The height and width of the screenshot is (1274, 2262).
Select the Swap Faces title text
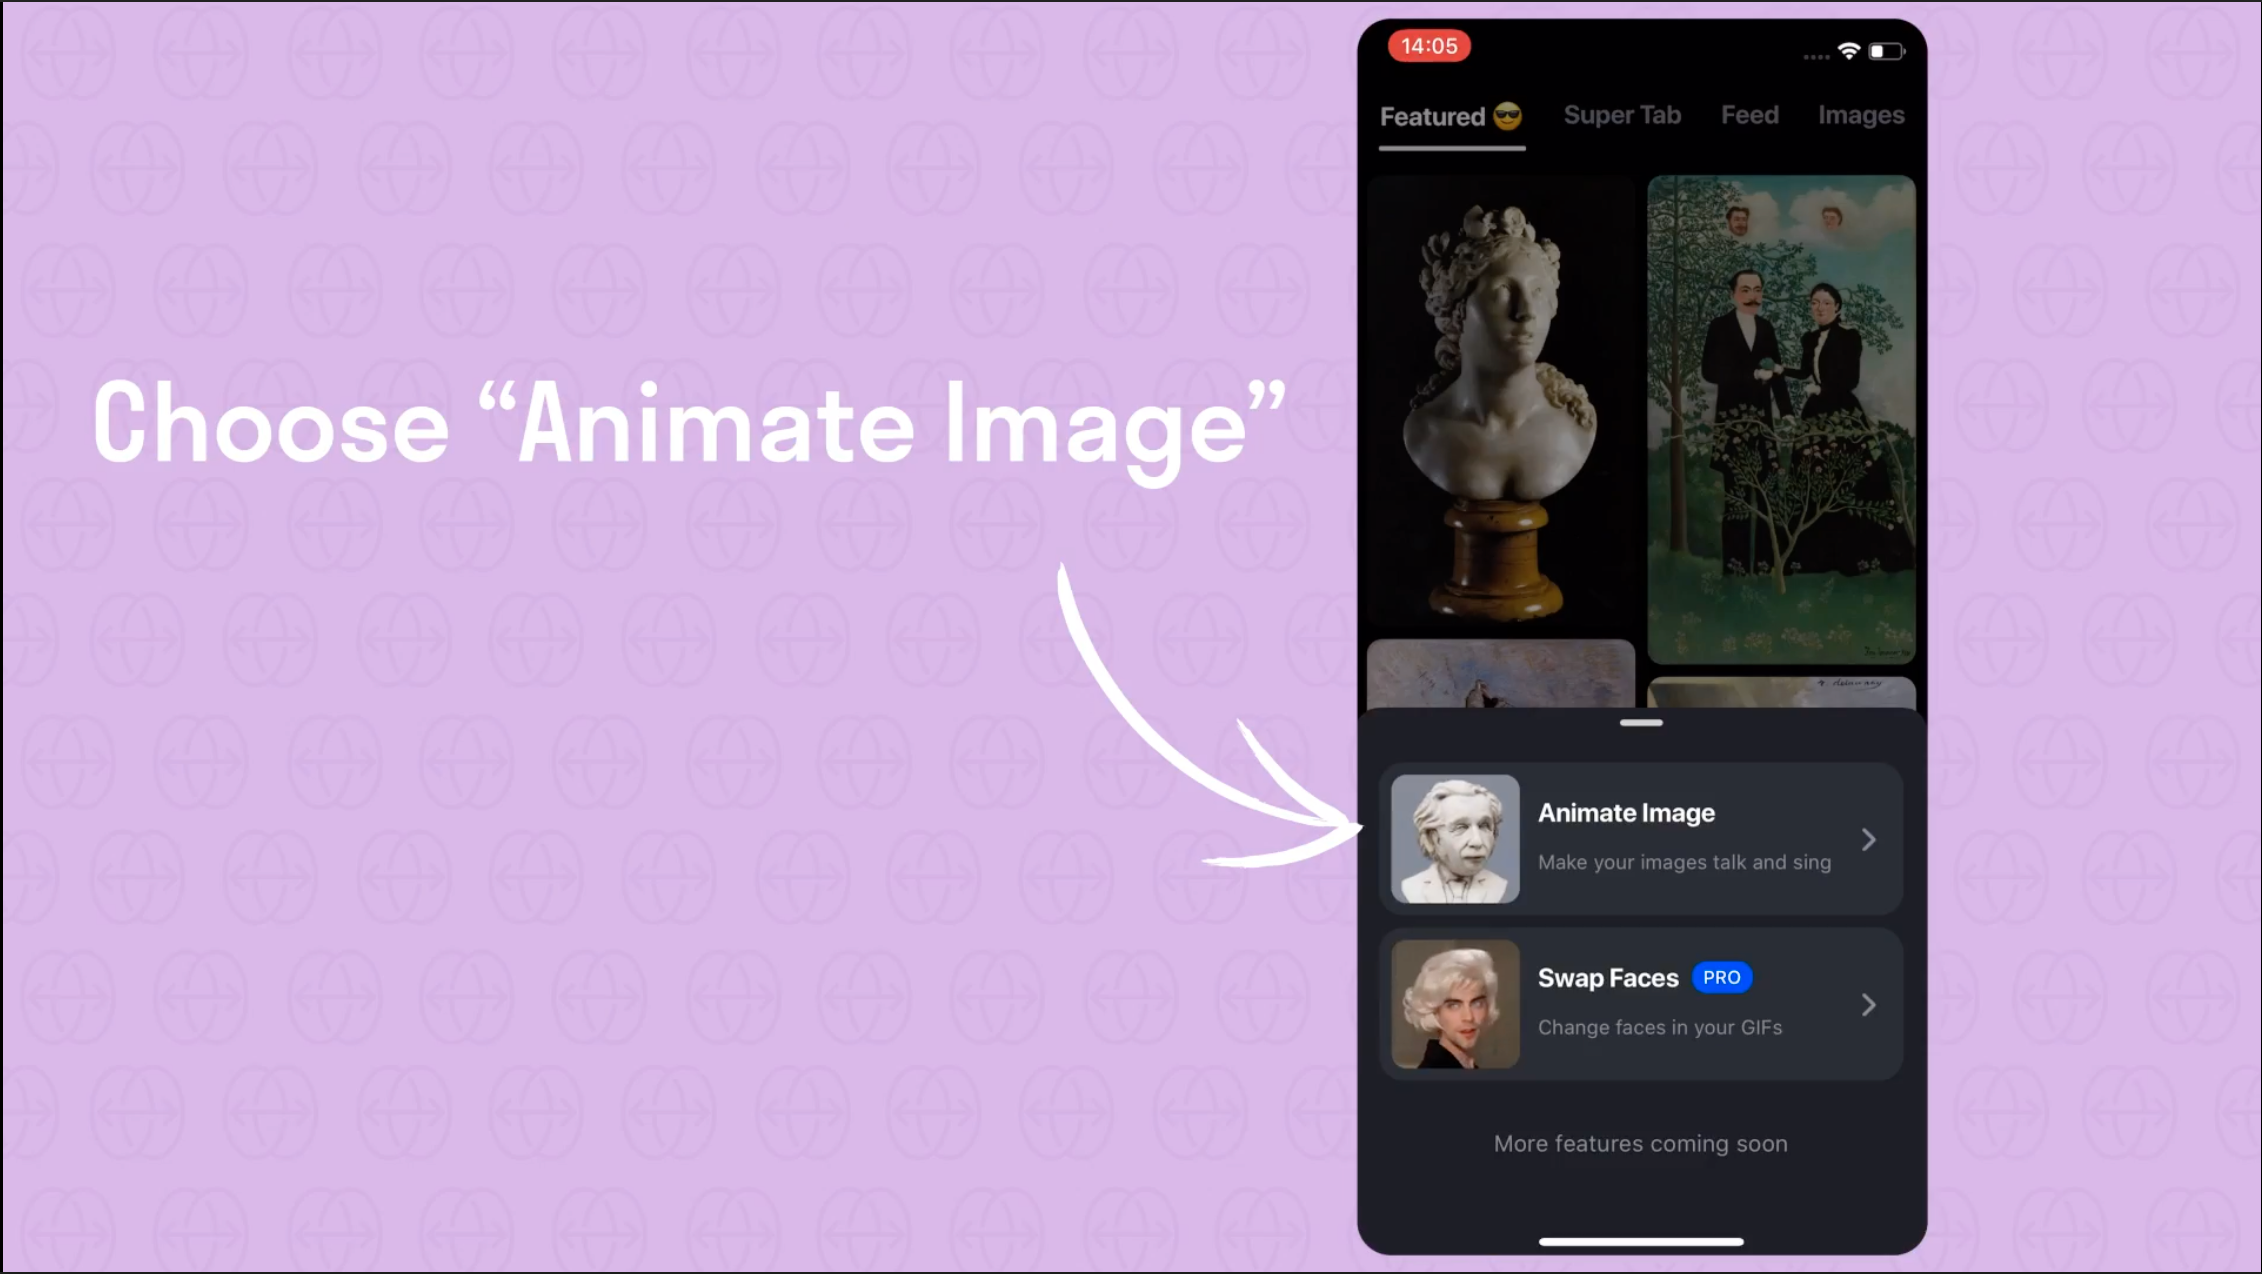pos(1607,978)
